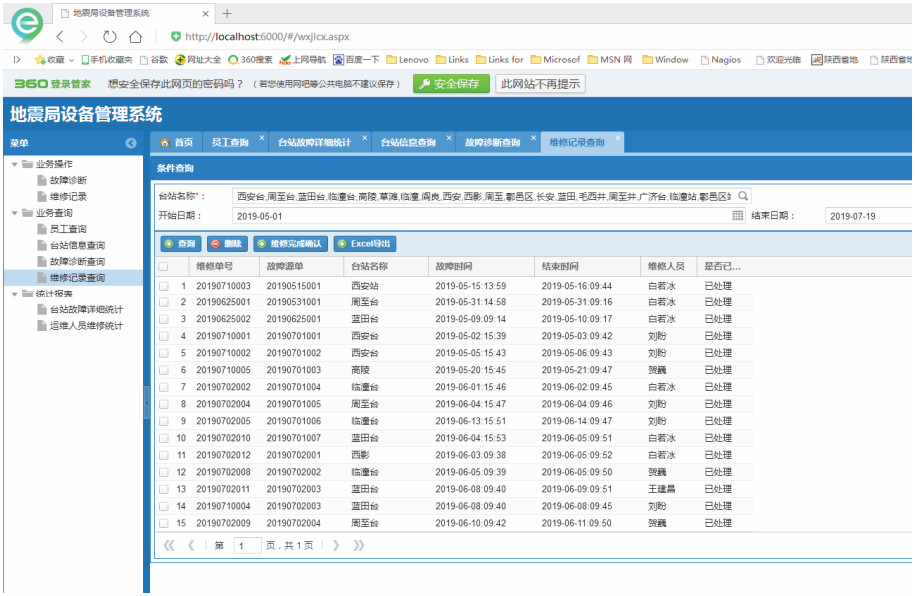Collapse the 业务查询 tree node
Viewport: 916px width, 596px height.
(x=15, y=213)
